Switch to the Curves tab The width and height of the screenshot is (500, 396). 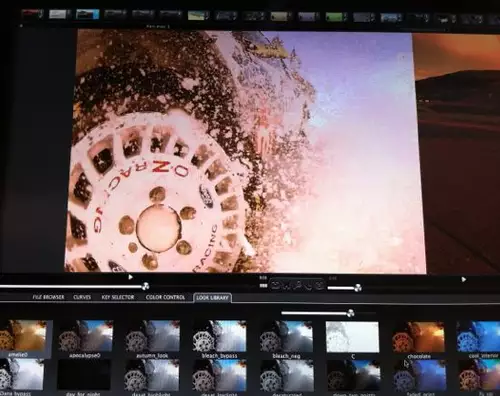point(82,297)
